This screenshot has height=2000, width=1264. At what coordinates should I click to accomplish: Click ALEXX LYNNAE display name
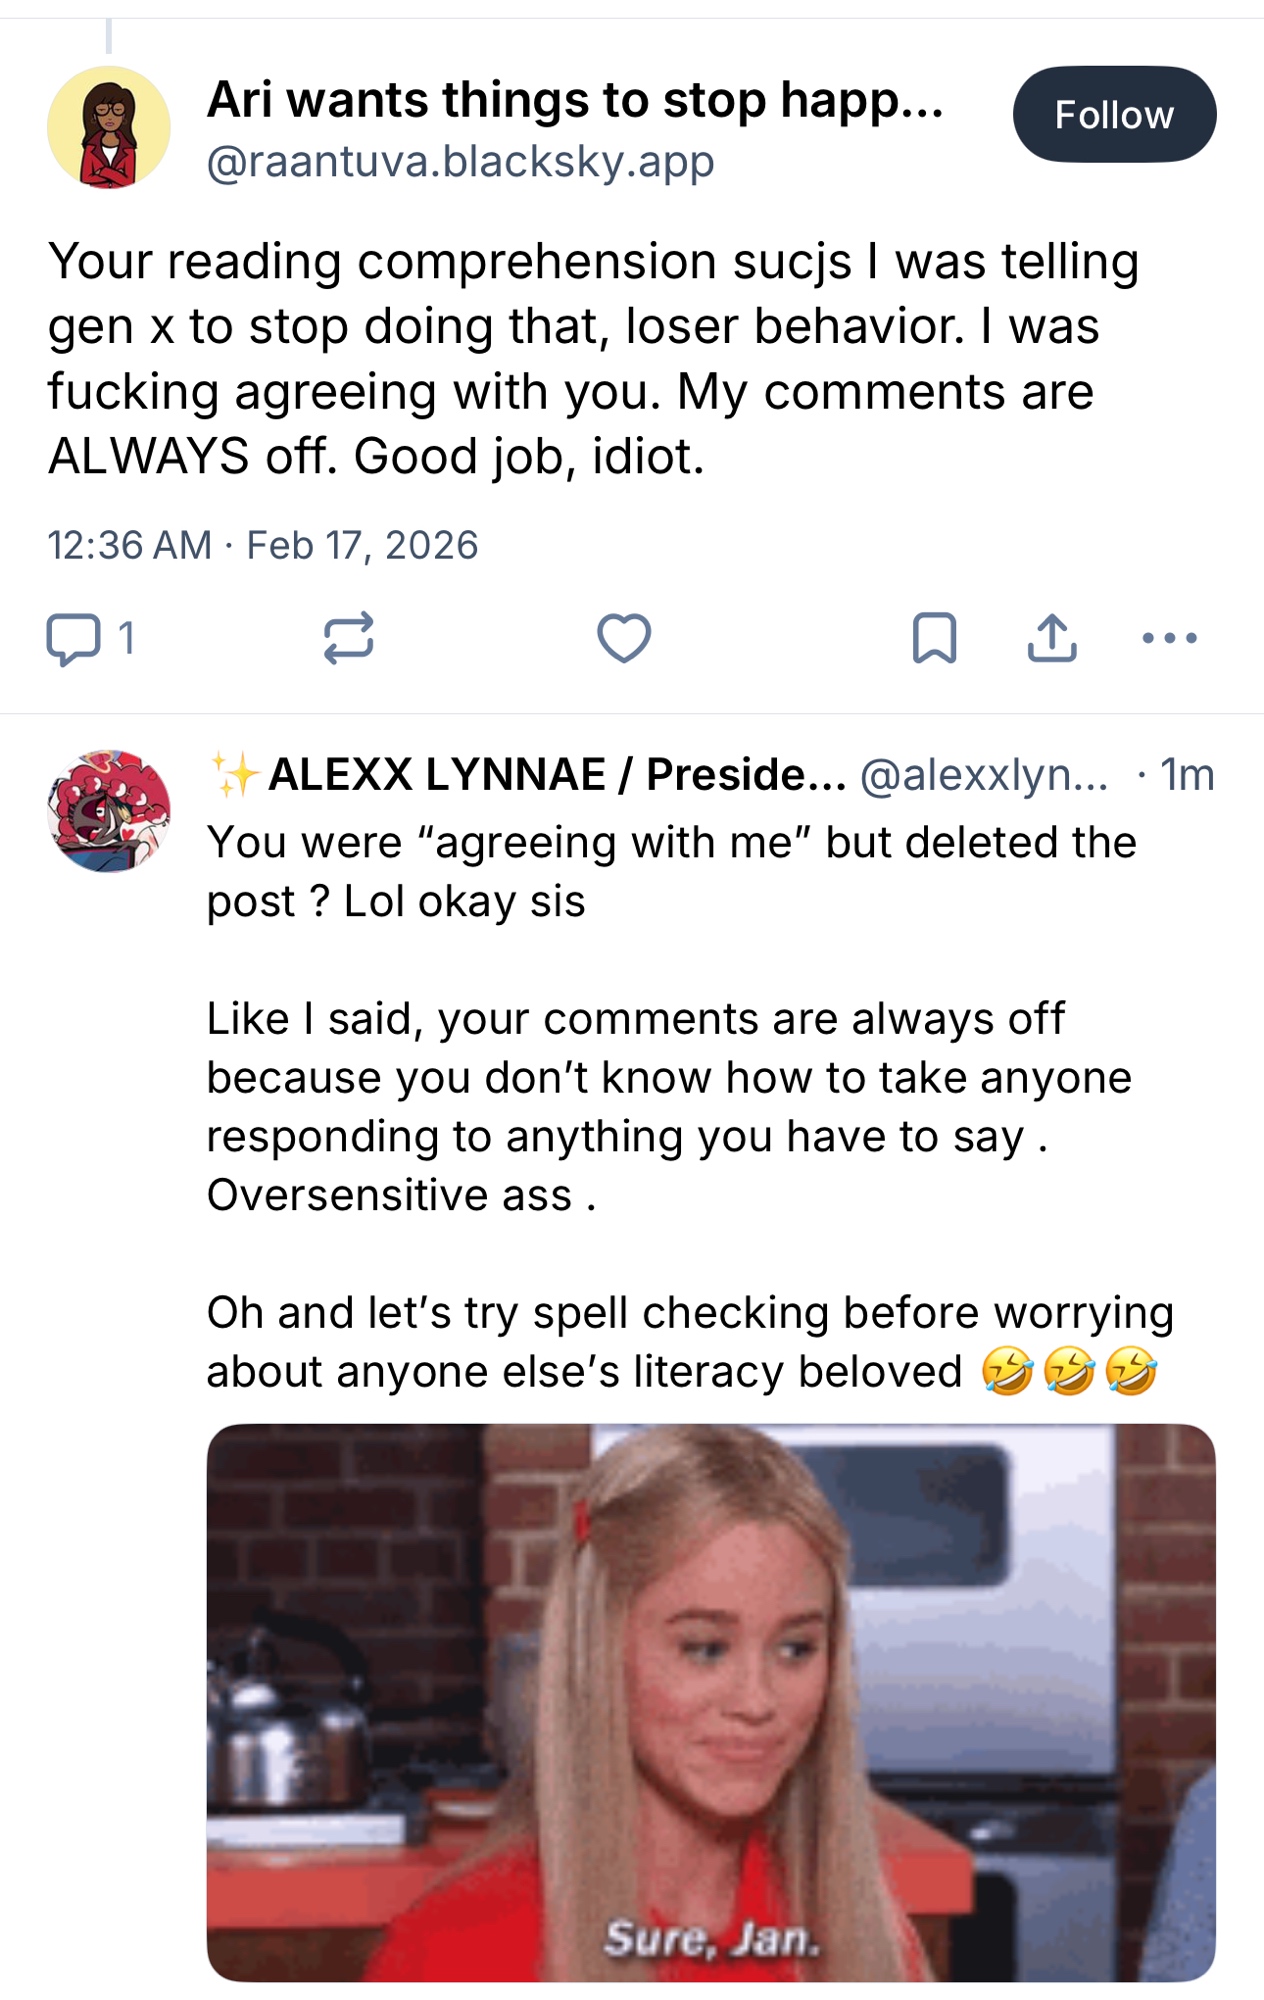[x=556, y=775]
